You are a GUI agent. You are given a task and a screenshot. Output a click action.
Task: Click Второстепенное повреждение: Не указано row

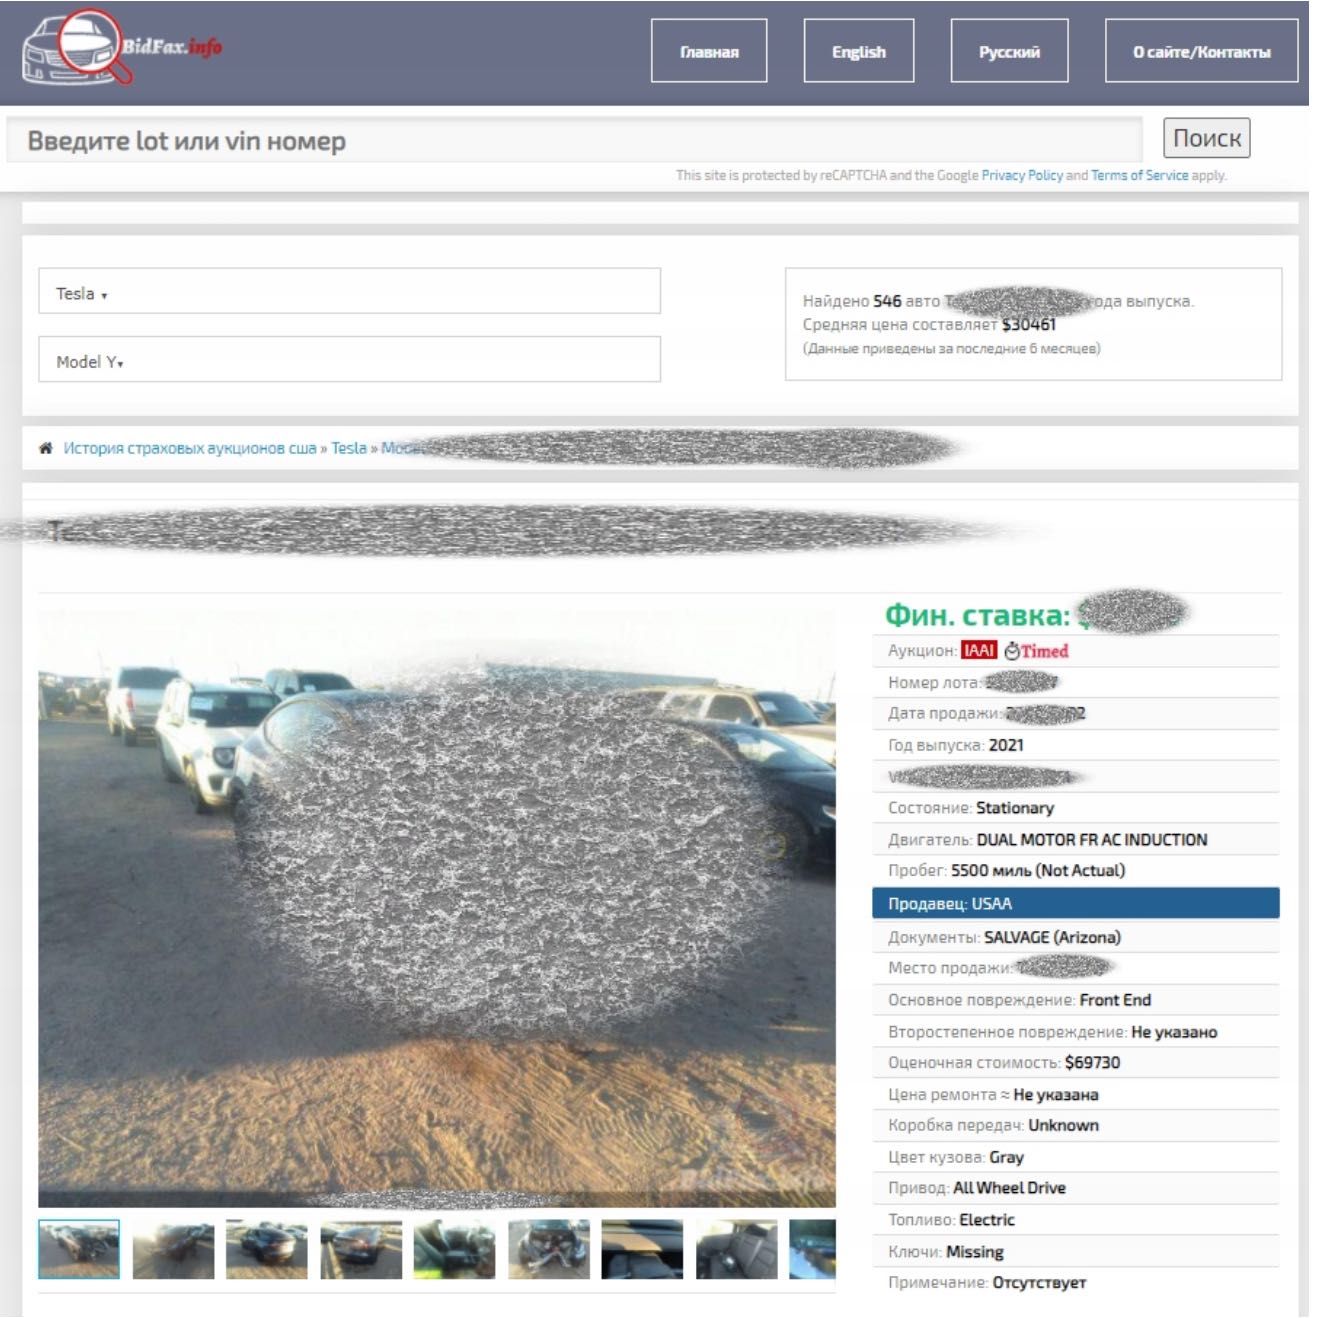click(x=1076, y=1032)
